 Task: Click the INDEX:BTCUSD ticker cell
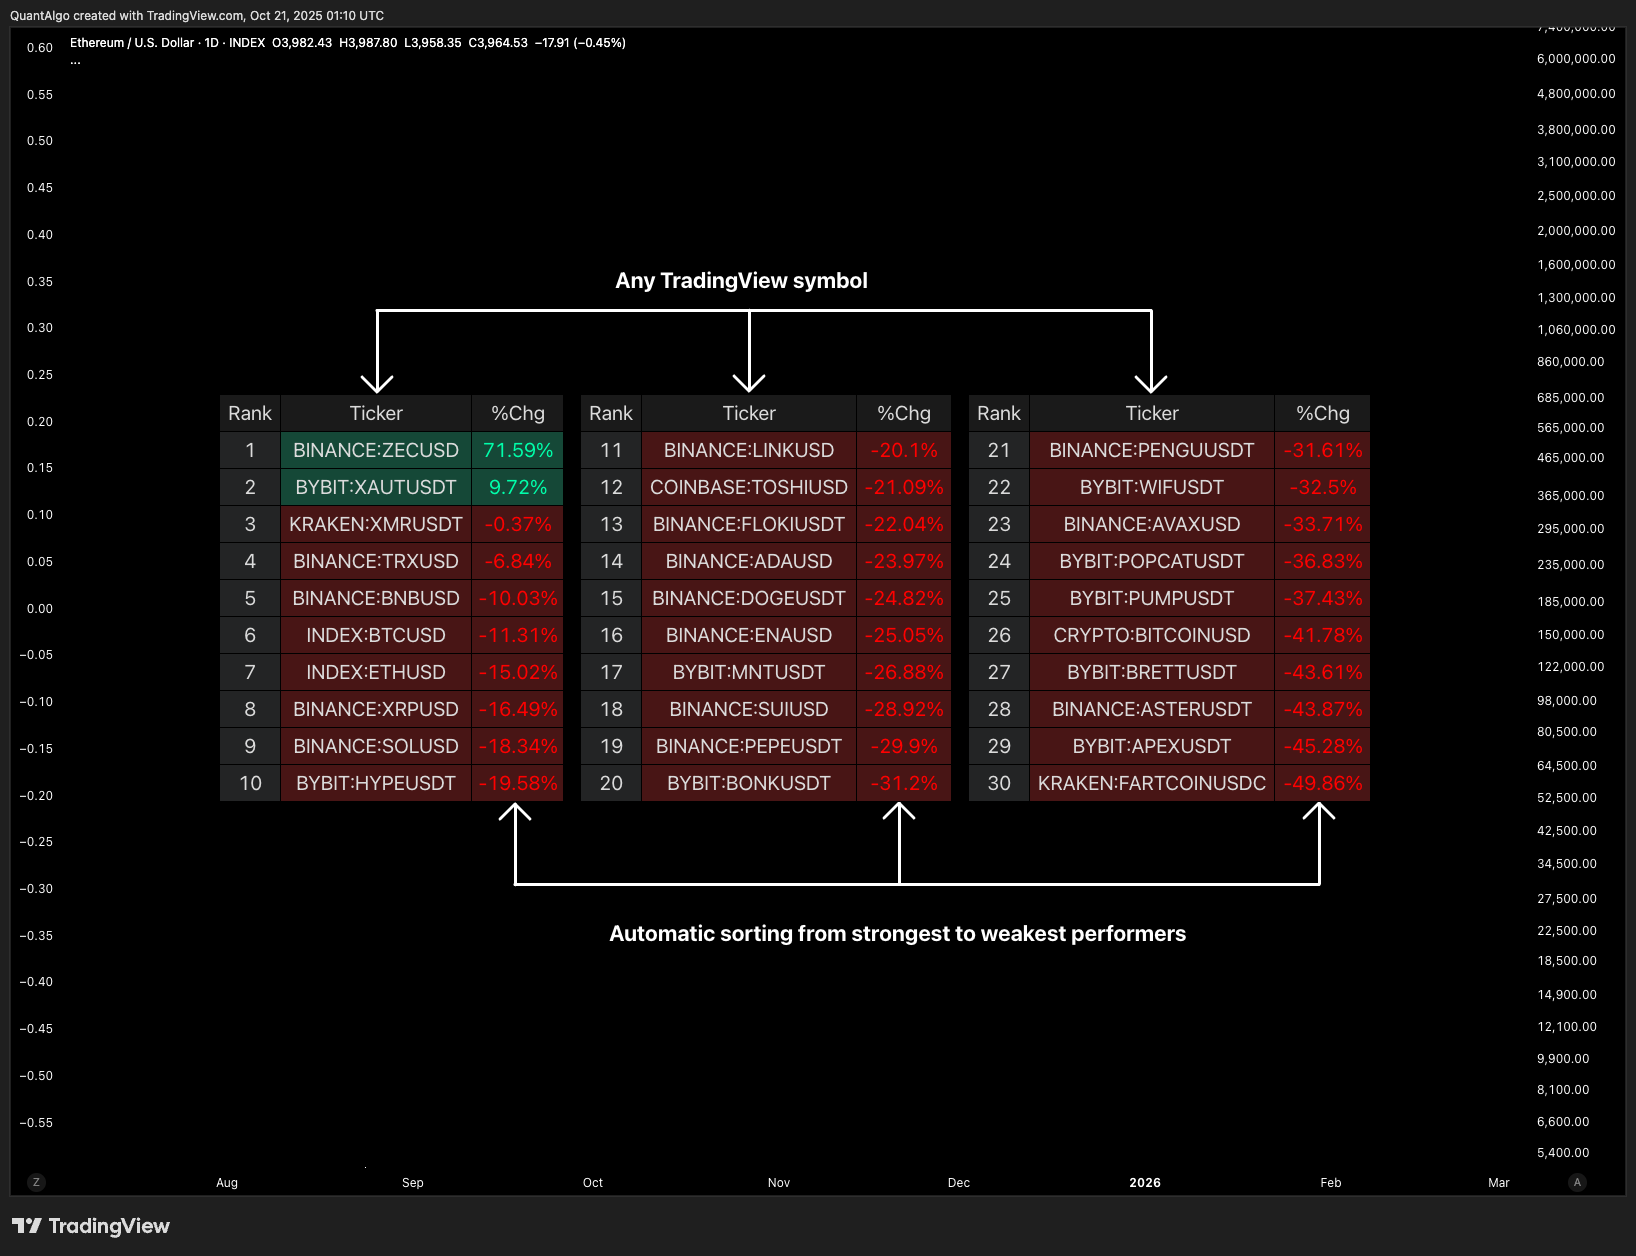click(x=376, y=635)
